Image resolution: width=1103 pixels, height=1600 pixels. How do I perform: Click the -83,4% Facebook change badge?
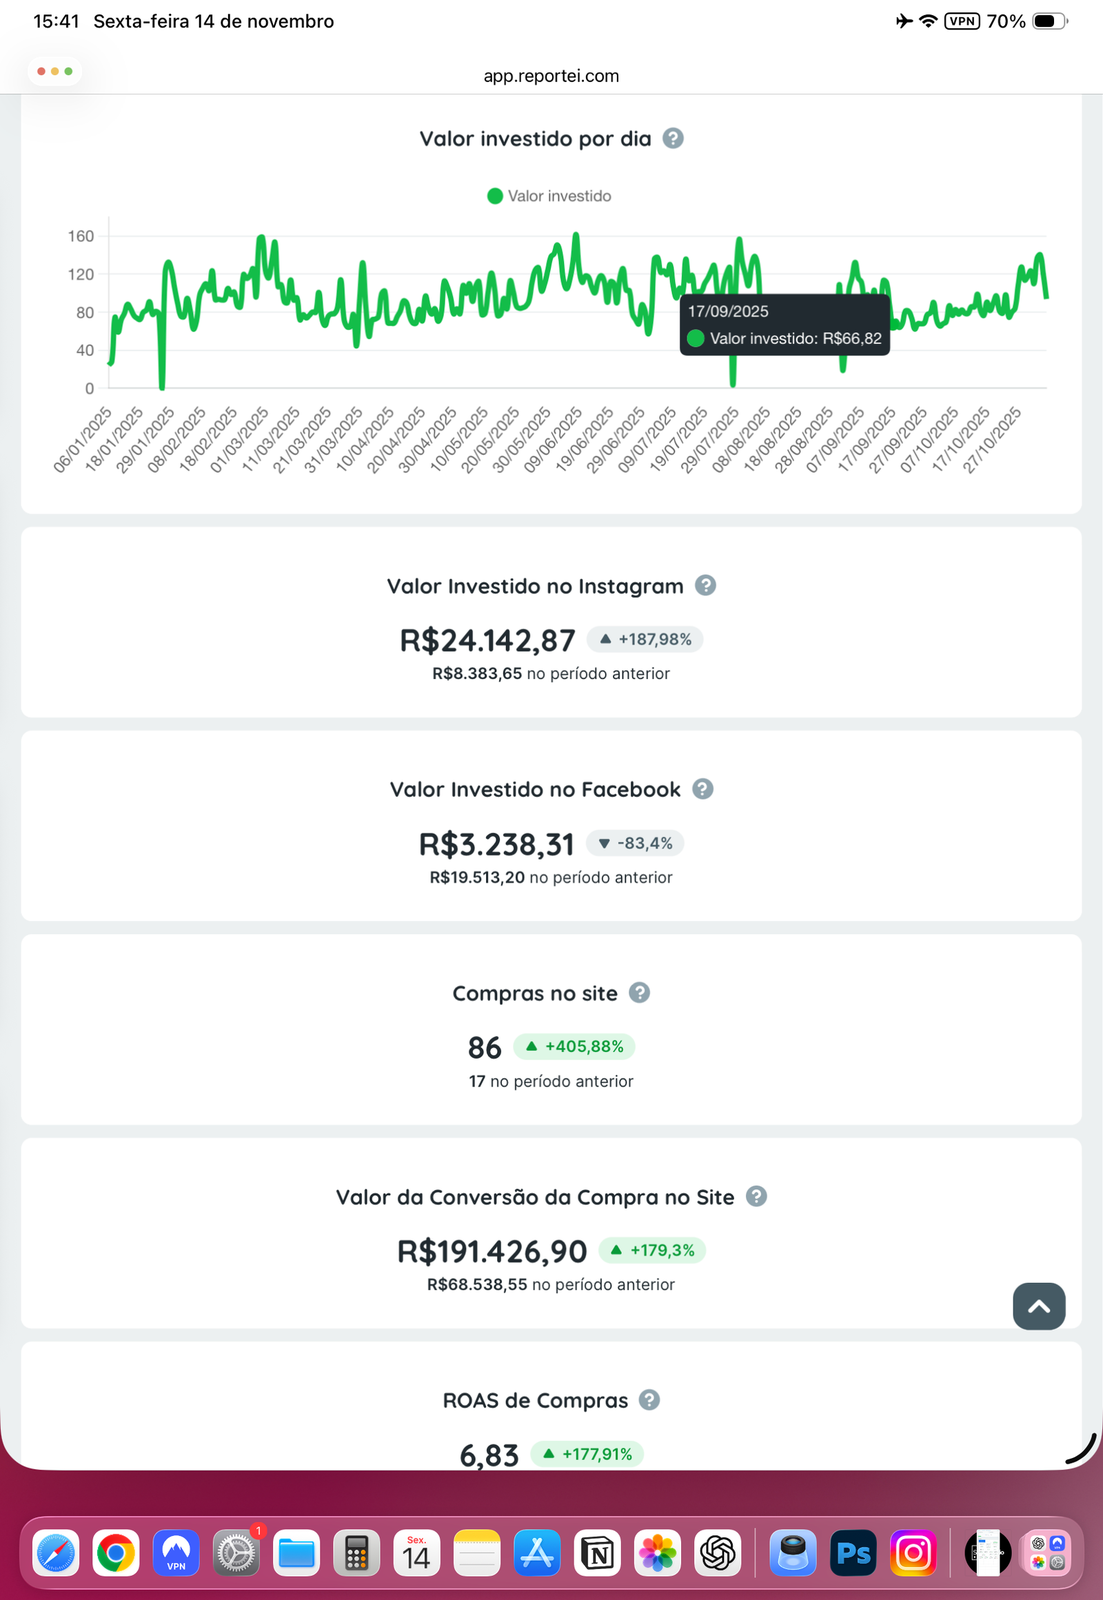pyautogui.click(x=635, y=843)
